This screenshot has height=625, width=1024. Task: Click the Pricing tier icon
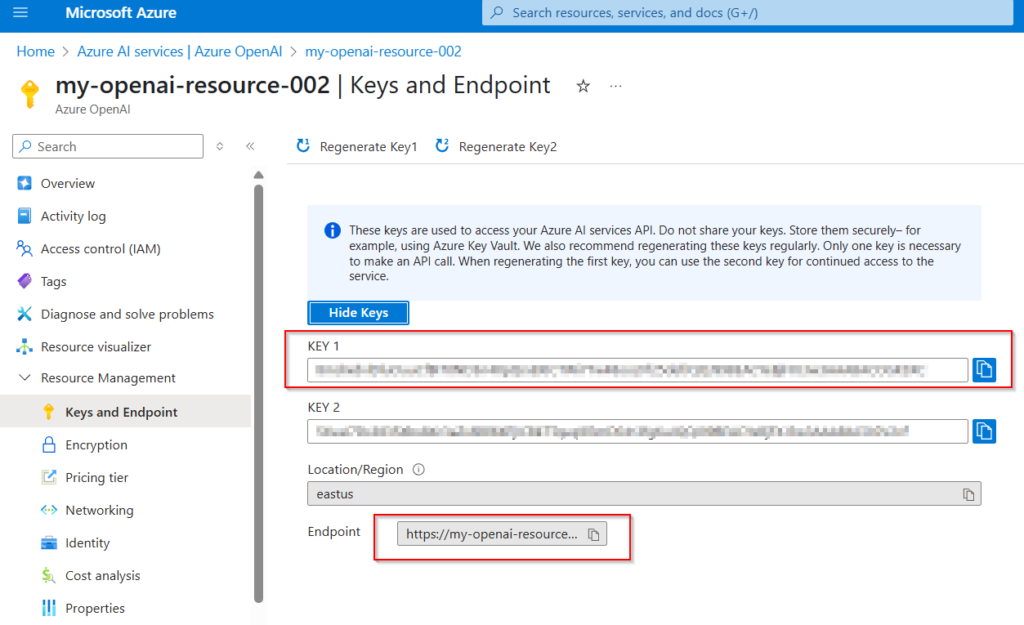pyautogui.click(x=49, y=477)
